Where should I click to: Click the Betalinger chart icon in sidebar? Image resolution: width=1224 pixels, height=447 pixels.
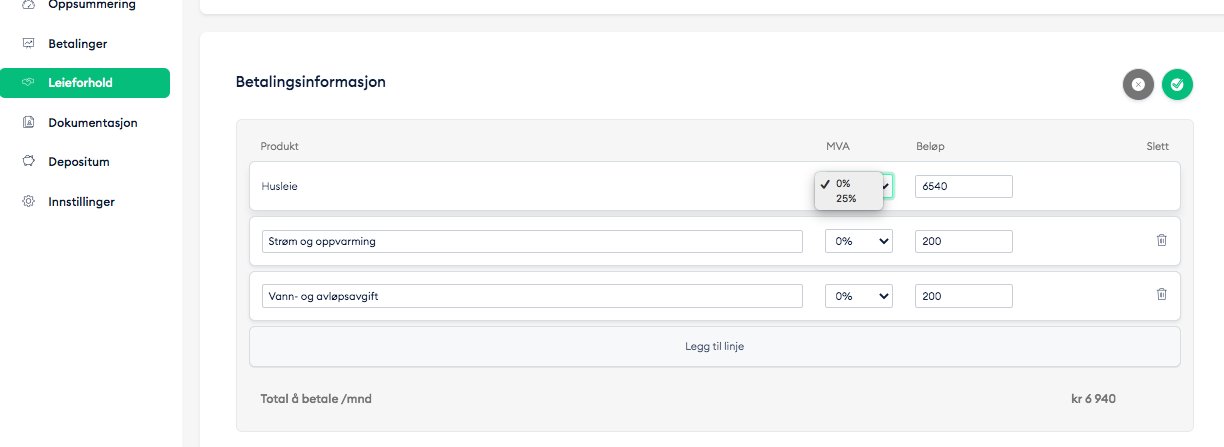(x=29, y=44)
